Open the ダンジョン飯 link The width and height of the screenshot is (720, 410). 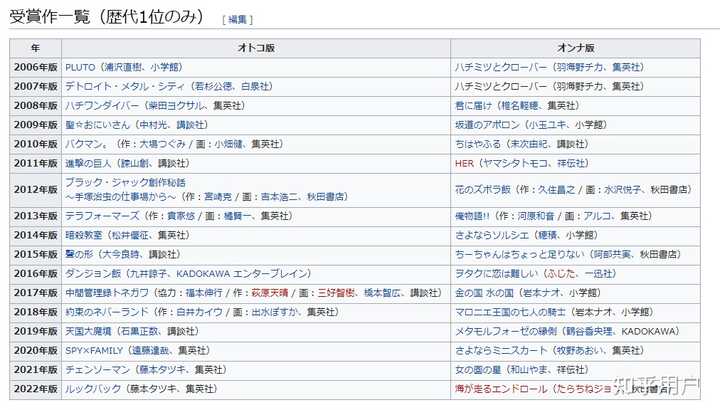point(93,274)
